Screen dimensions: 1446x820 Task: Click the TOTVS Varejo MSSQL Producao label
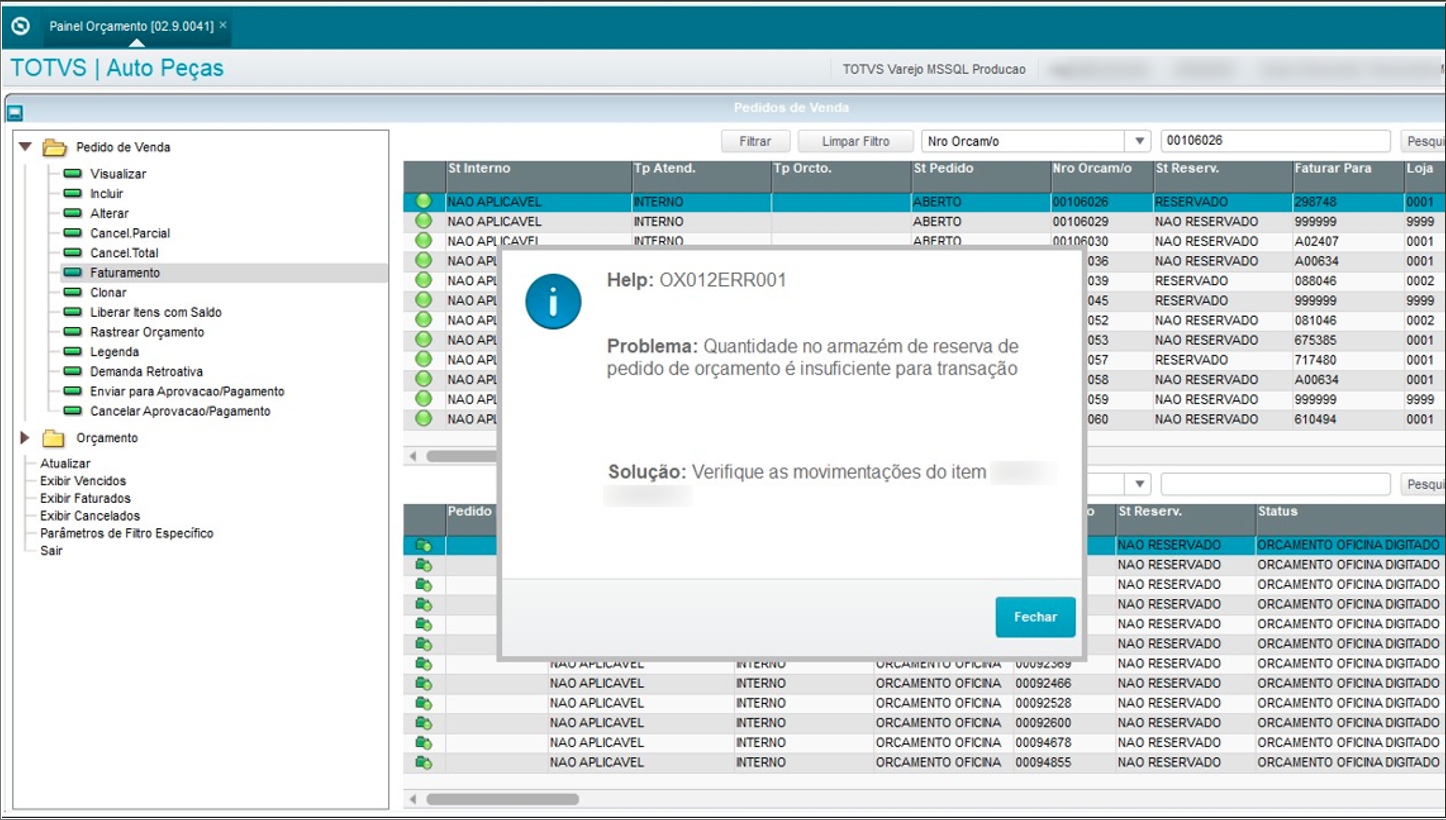click(934, 70)
